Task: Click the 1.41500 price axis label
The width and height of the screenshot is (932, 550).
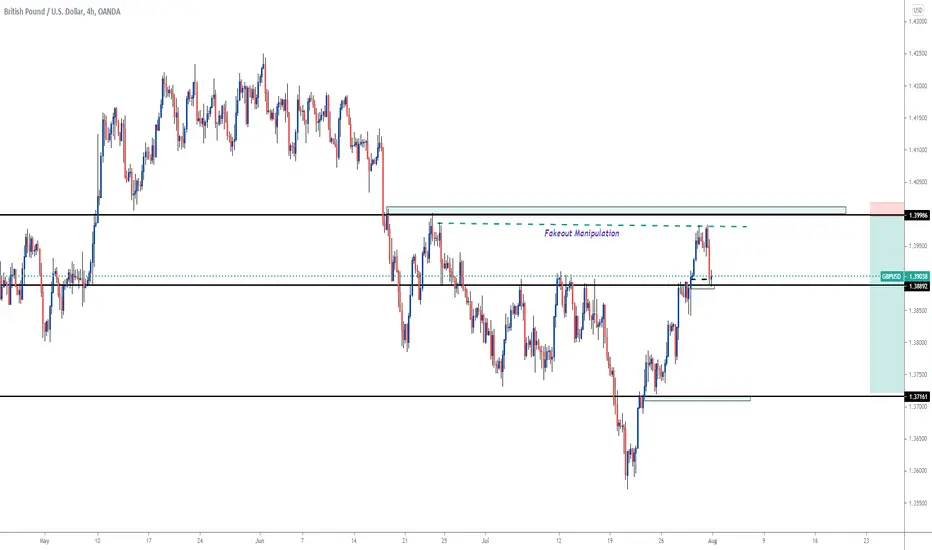Action: pyautogui.click(x=918, y=118)
